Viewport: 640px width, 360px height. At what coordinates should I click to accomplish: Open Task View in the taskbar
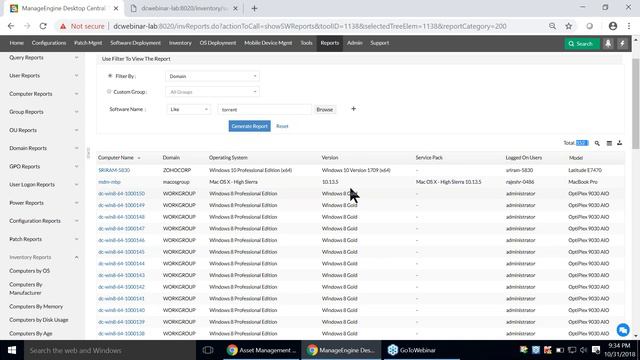(x=208, y=350)
